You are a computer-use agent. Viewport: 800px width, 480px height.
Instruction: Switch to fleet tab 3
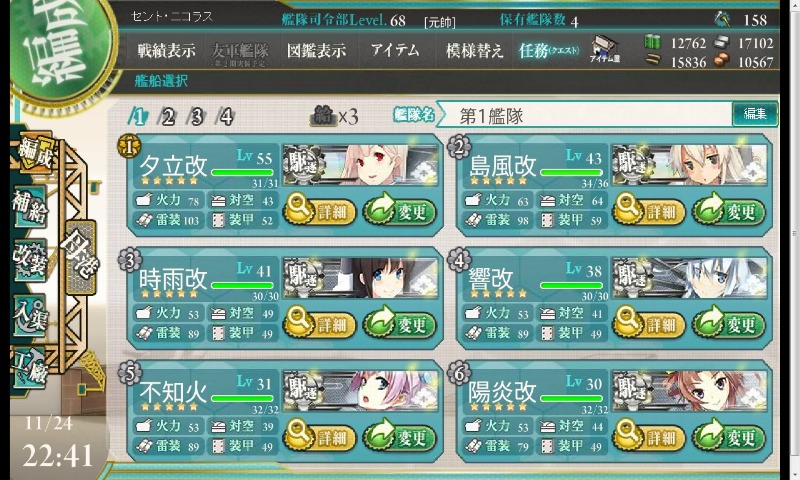click(x=196, y=117)
